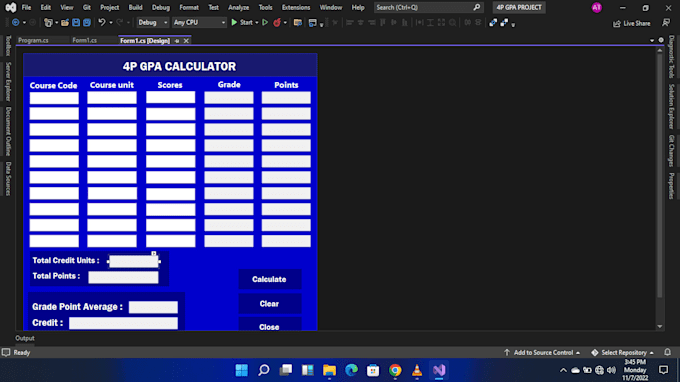
Task: Expand the New Project dropdown arrow
Action: [x=56, y=23]
